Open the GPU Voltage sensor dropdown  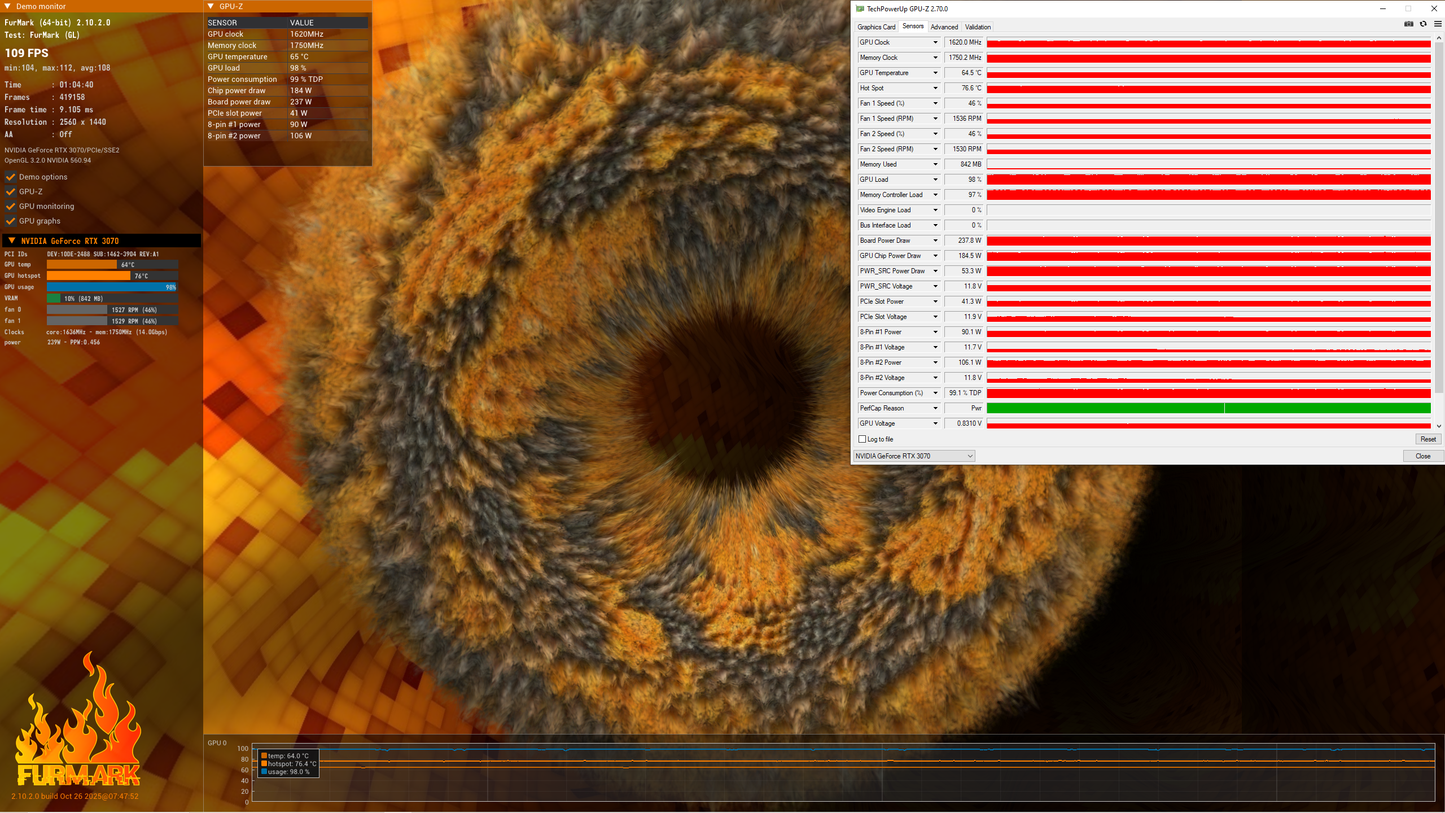pos(935,423)
